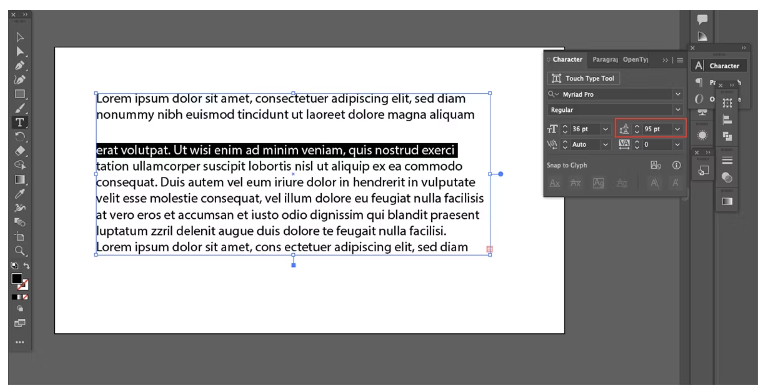
Task: Toggle Snap to Glyph icon button
Action: 656,165
